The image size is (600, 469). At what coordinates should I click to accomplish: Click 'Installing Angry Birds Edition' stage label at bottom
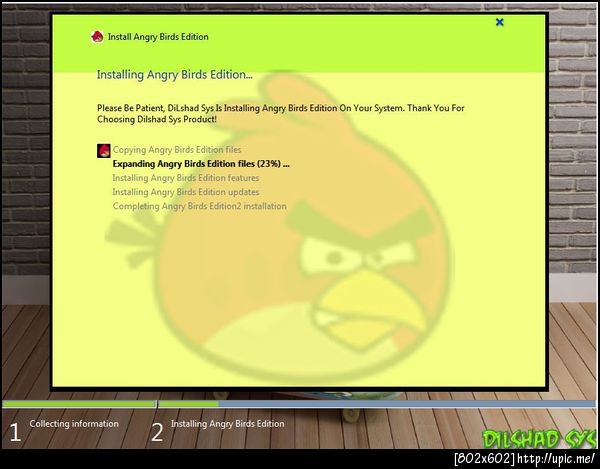pyautogui.click(x=228, y=424)
